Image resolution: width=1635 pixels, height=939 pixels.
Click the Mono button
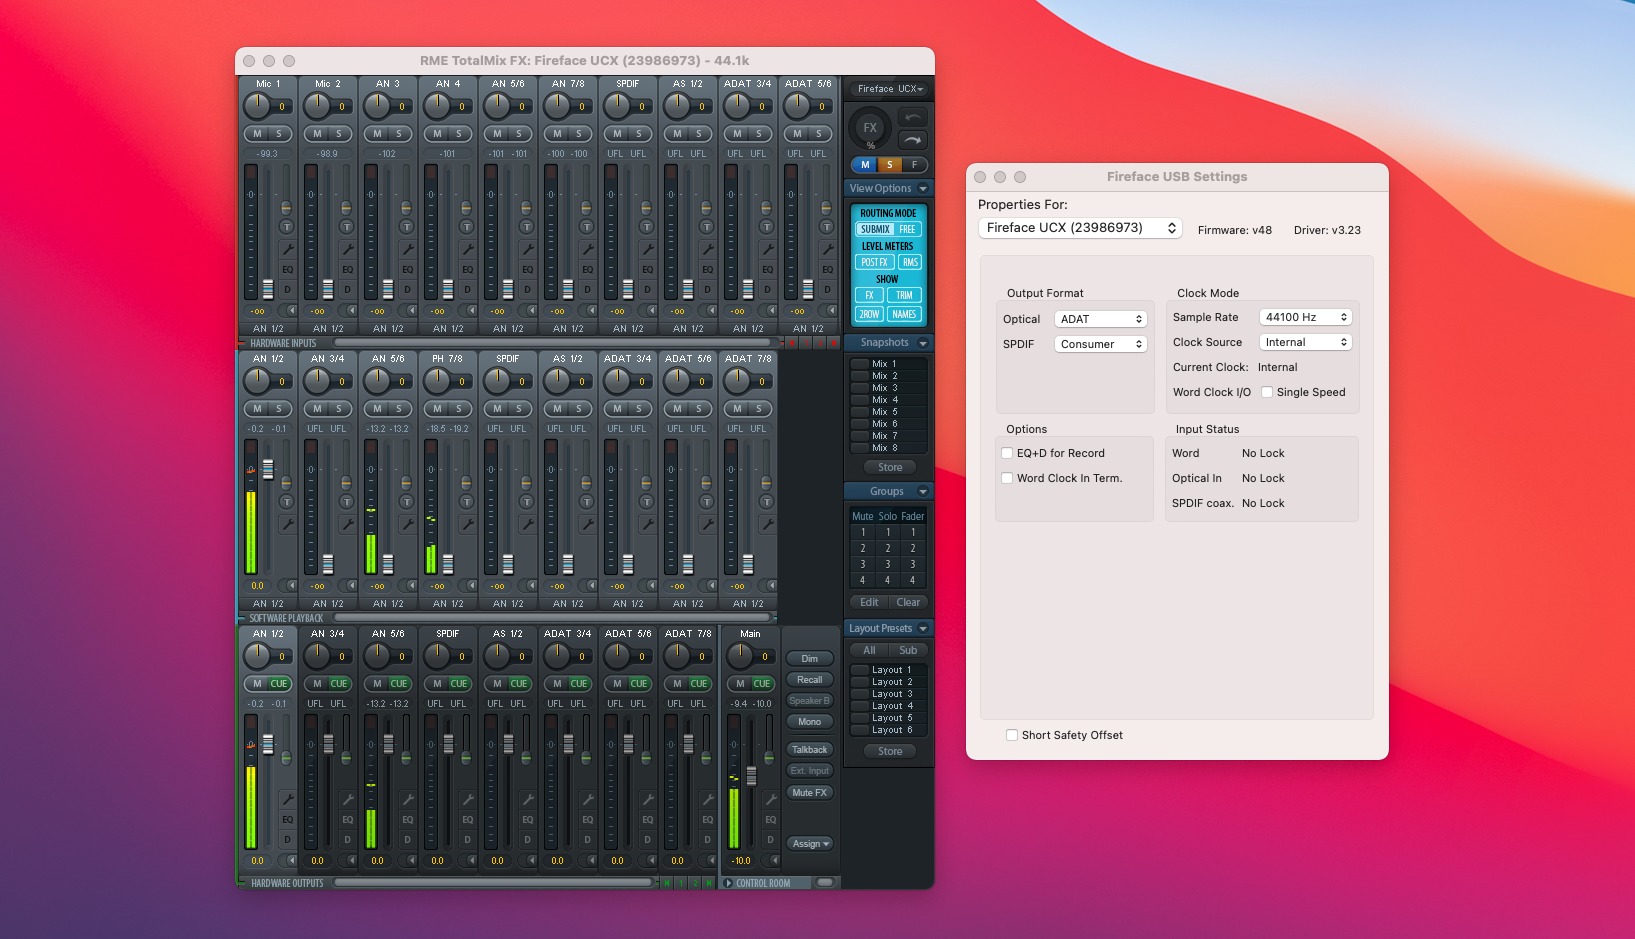(x=810, y=722)
